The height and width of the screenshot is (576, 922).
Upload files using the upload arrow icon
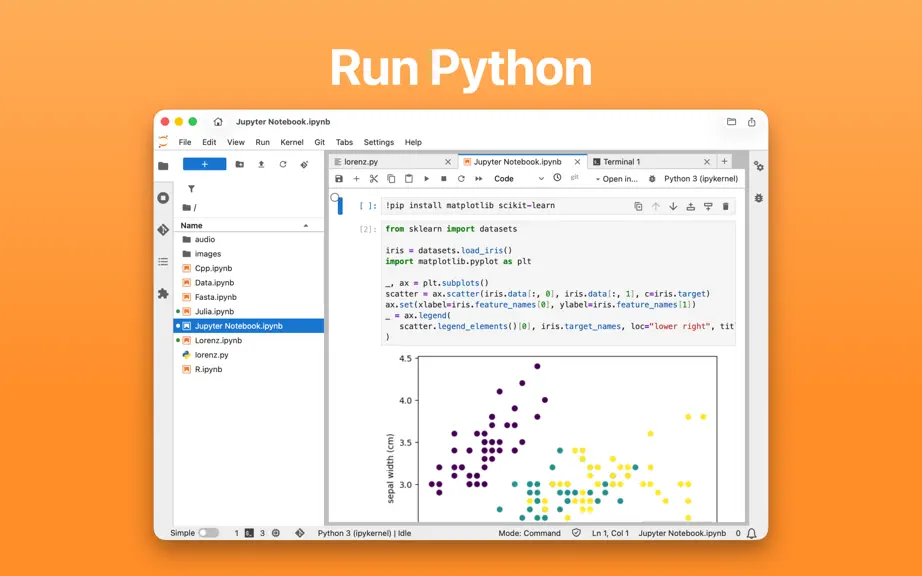(x=261, y=165)
